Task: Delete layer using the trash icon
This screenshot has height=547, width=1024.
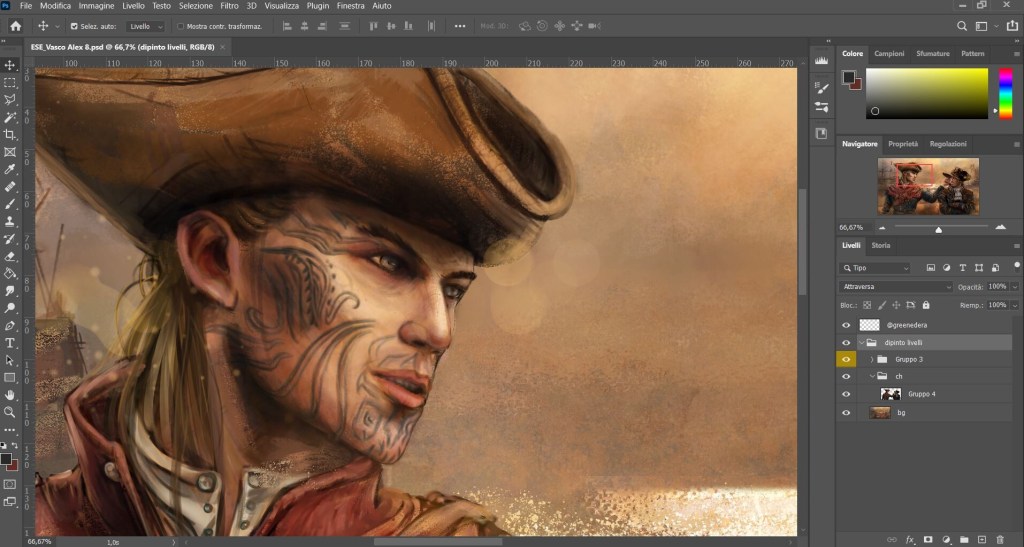Action: [999, 539]
